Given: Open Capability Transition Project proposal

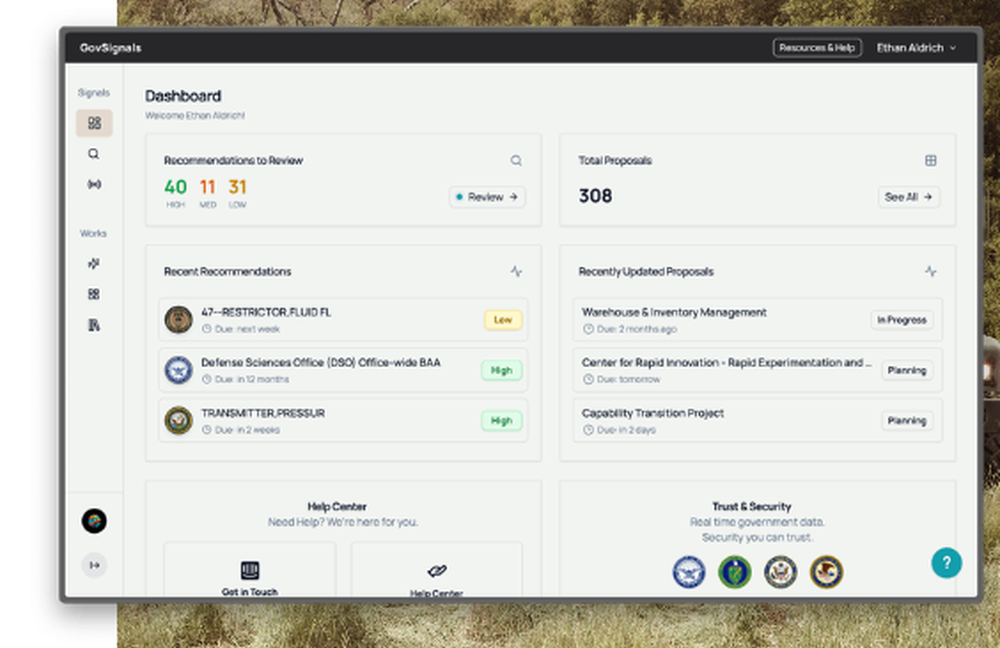Looking at the screenshot, I should [x=758, y=420].
